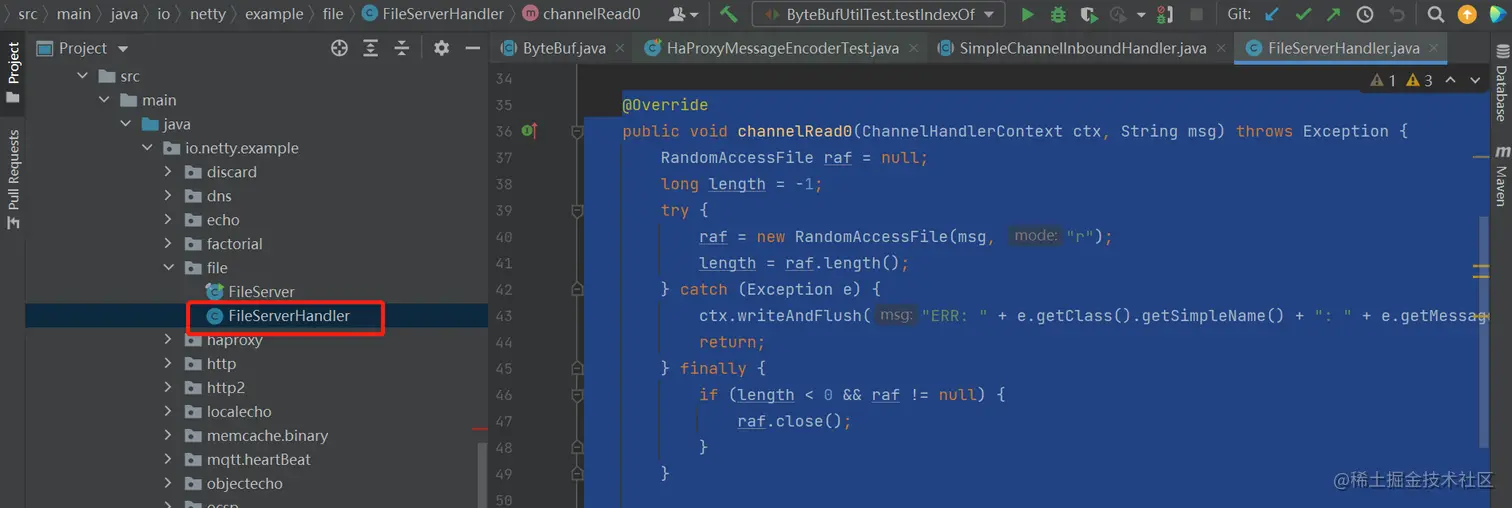1512x508 pixels.
Task: Click Git commit green checkmark
Action: [1303, 14]
